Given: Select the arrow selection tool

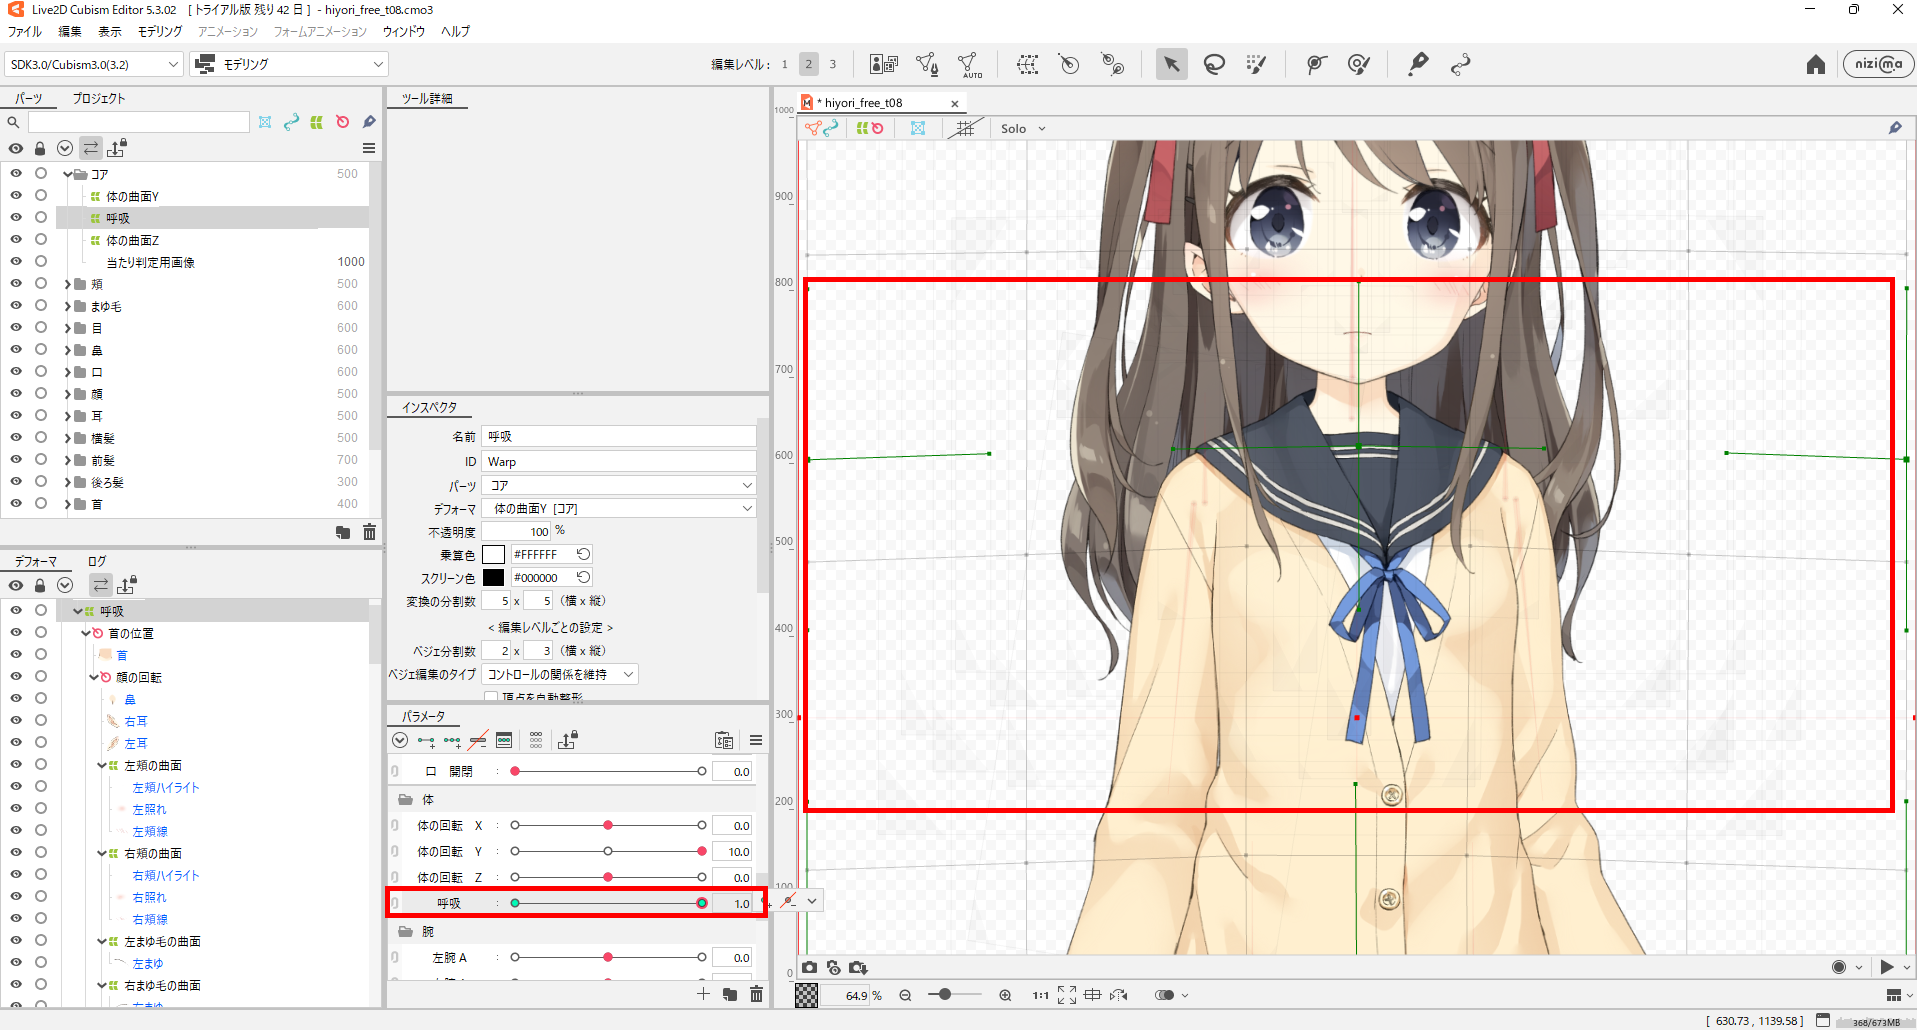Looking at the screenshot, I should click(1171, 65).
